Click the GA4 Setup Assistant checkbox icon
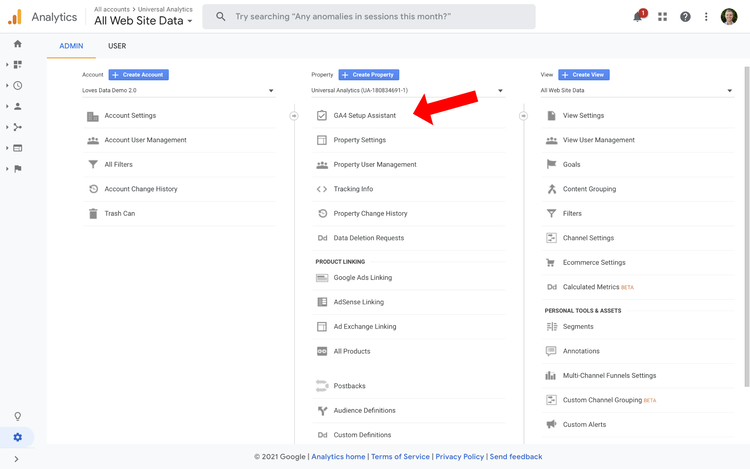 pyautogui.click(x=322, y=116)
